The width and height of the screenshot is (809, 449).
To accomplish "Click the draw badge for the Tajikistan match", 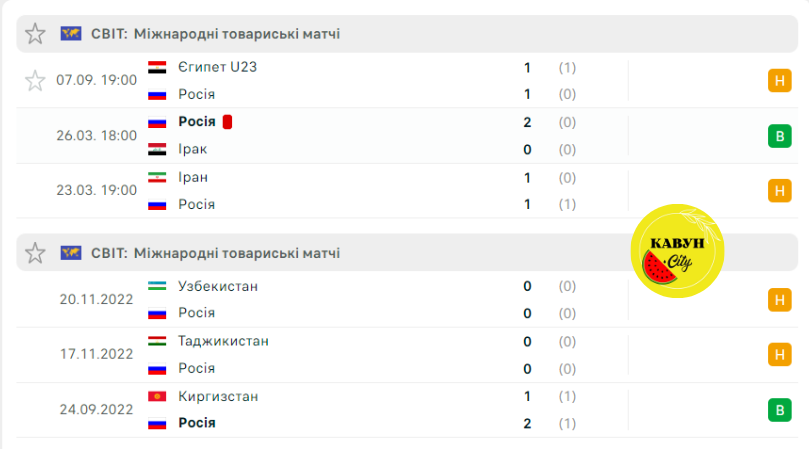I will click(x=780, y=355).
